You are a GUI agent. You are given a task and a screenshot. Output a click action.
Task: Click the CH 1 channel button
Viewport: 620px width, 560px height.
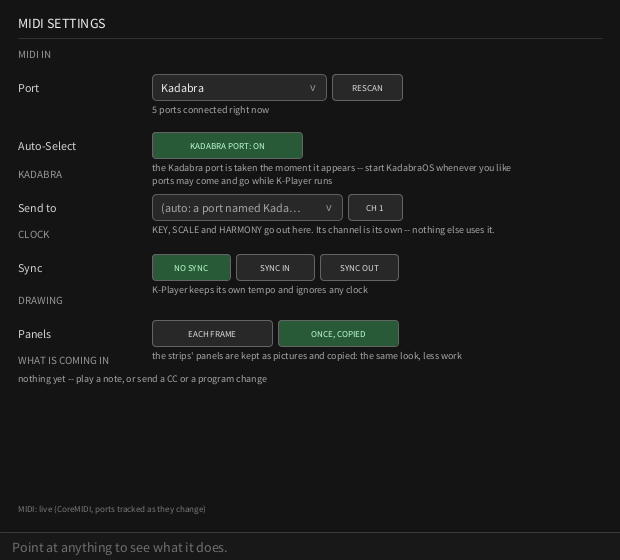(x=375, y=208)
